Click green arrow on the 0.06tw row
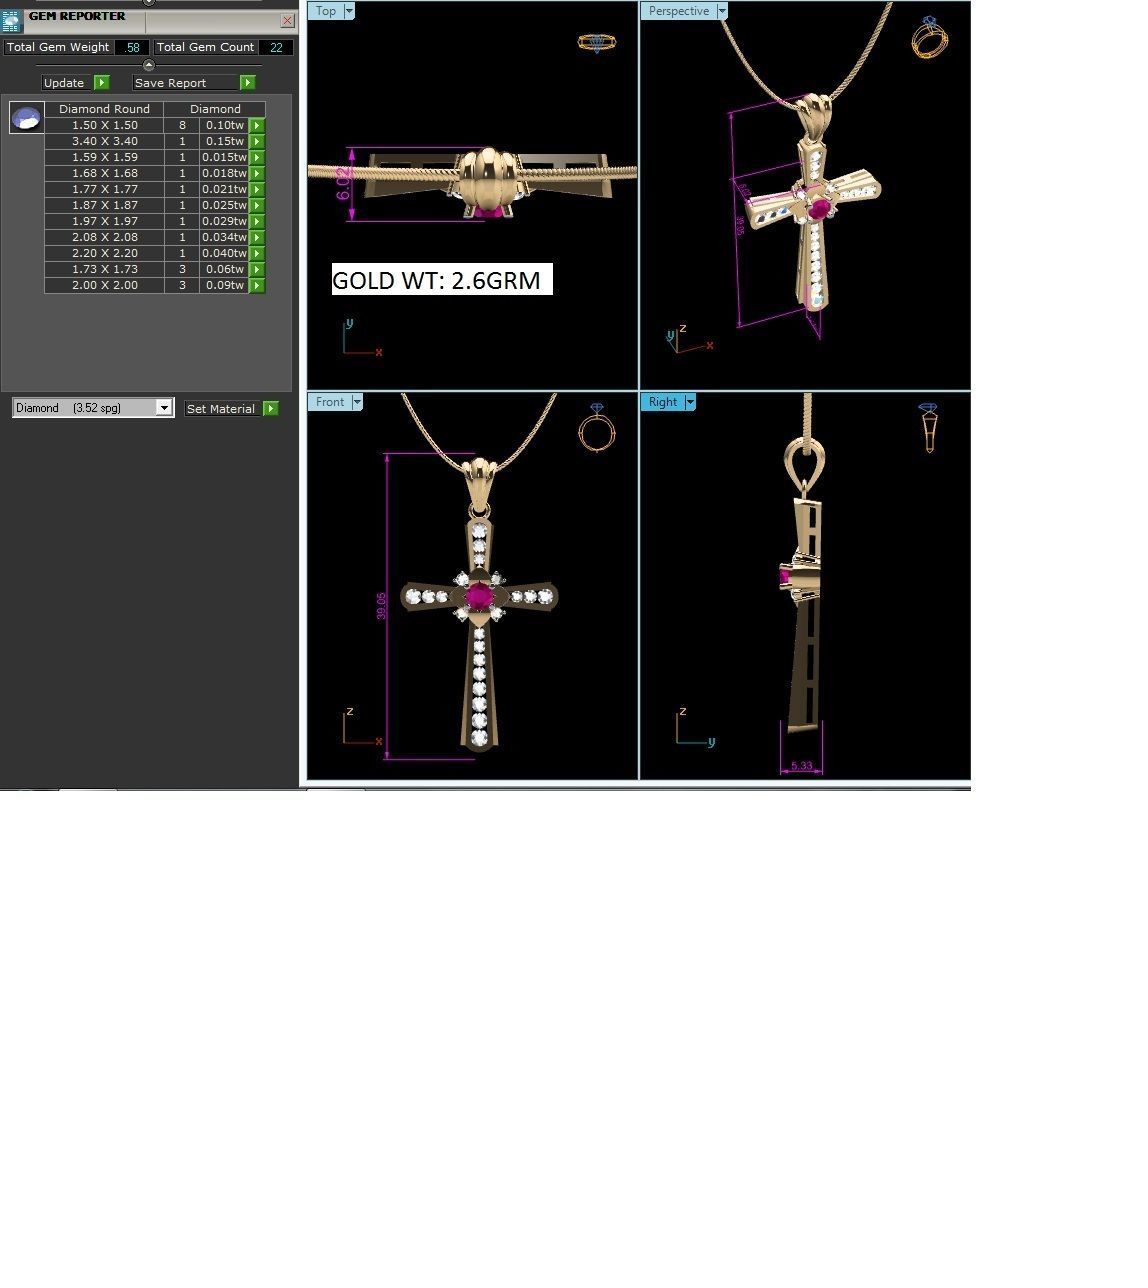 click(x=257, y=269)
